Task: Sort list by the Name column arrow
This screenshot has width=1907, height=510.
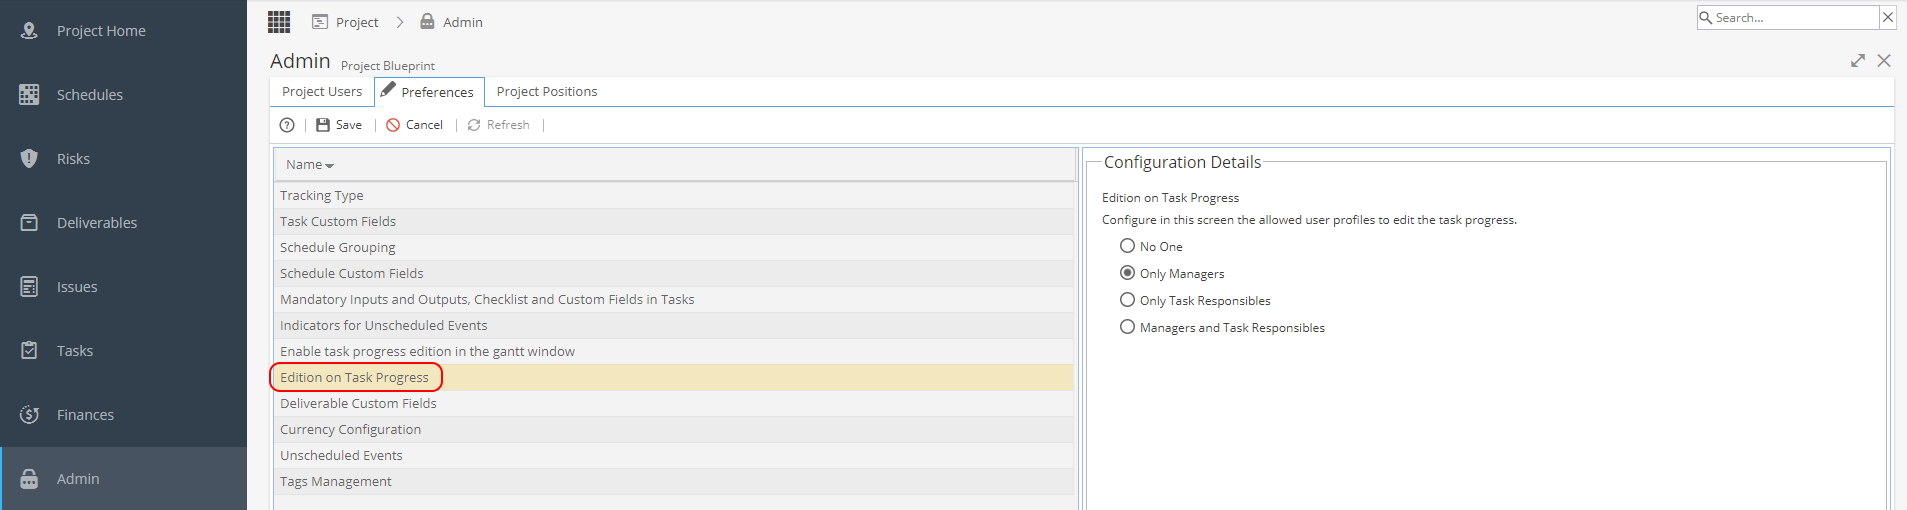Action: coord(330,166)
